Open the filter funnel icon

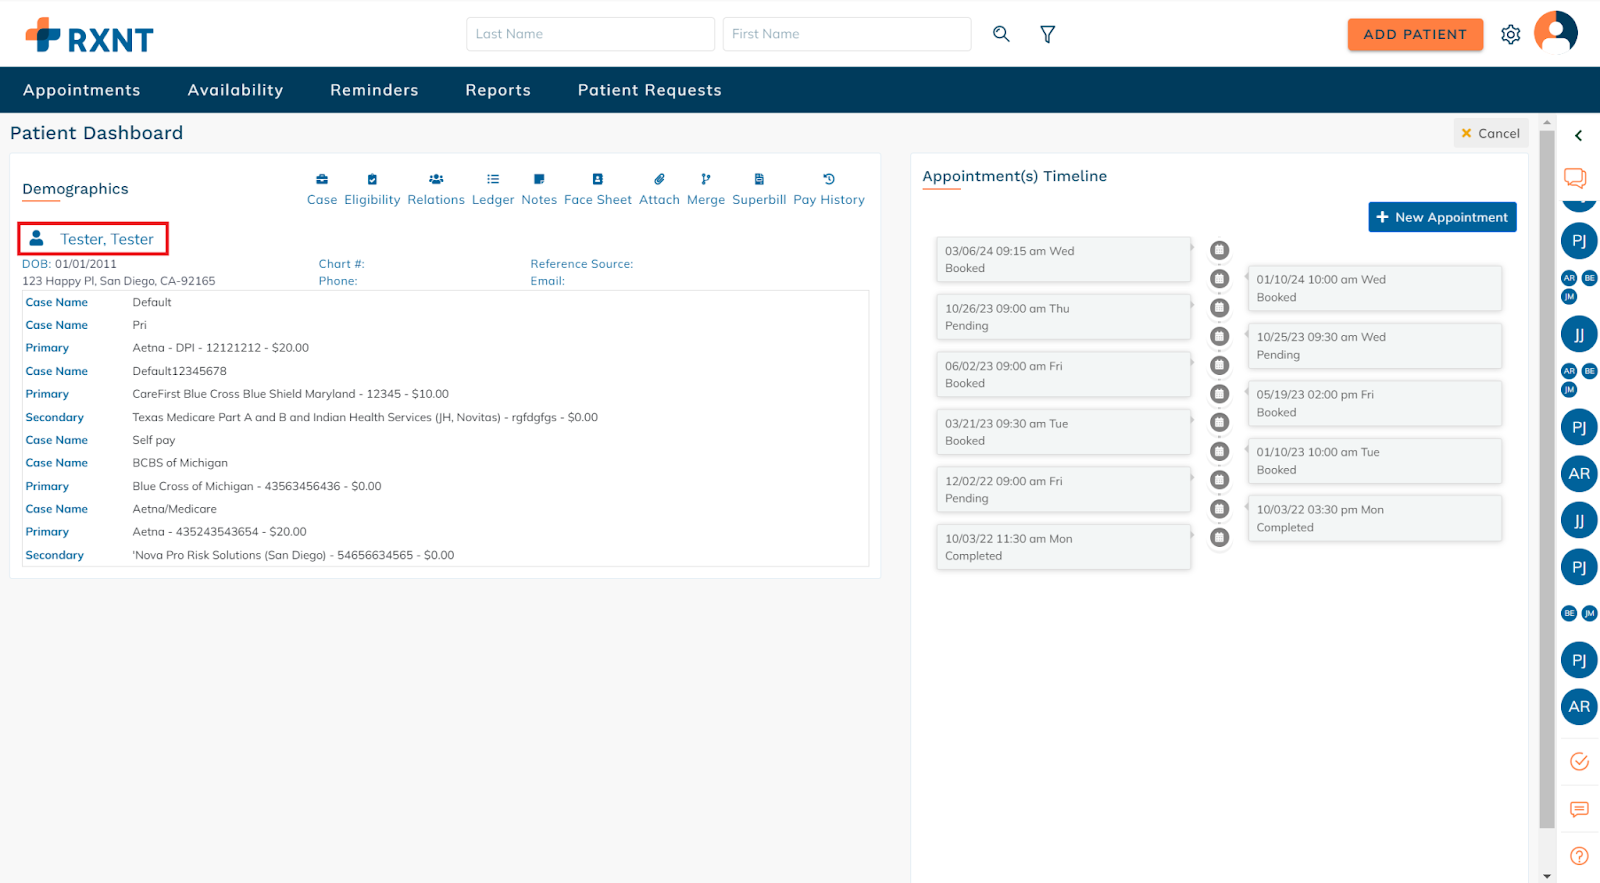coord(1048,34)
